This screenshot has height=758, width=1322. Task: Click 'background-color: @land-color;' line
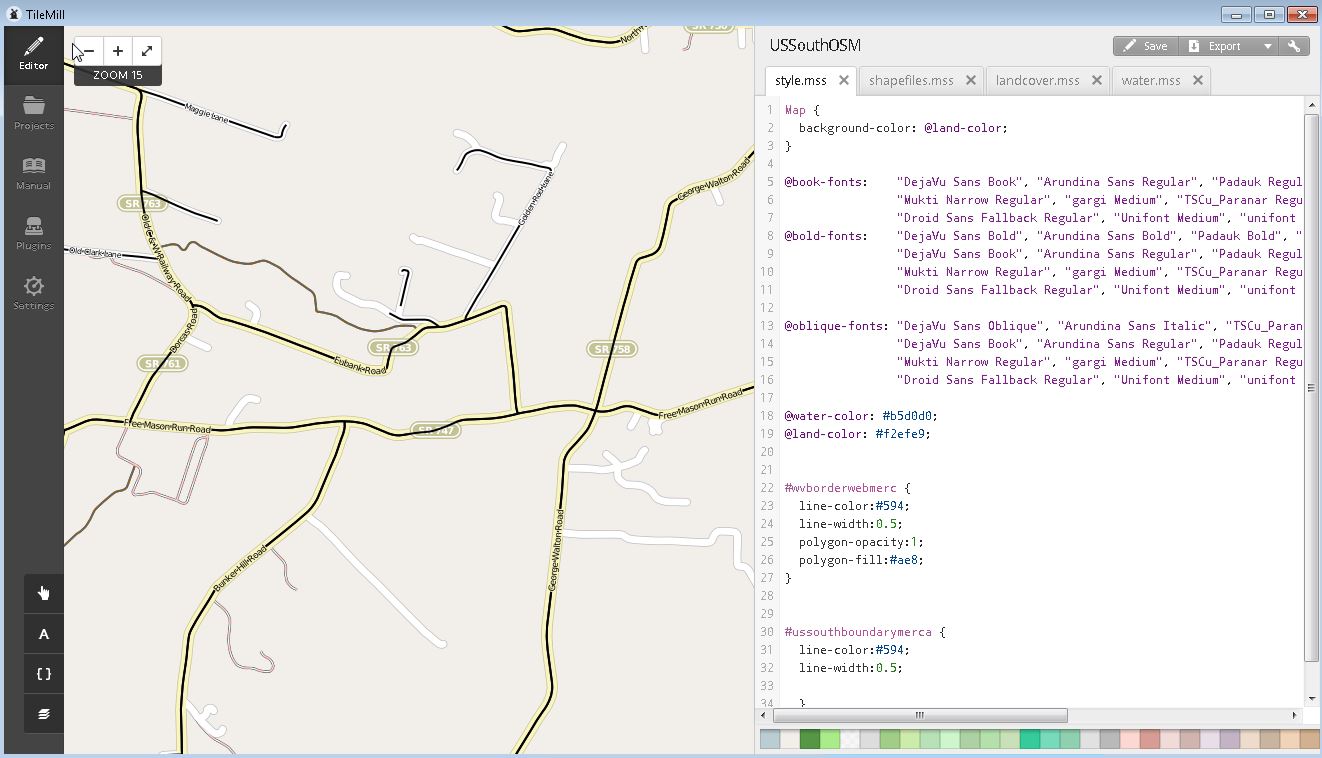click(x=903, y=128)
